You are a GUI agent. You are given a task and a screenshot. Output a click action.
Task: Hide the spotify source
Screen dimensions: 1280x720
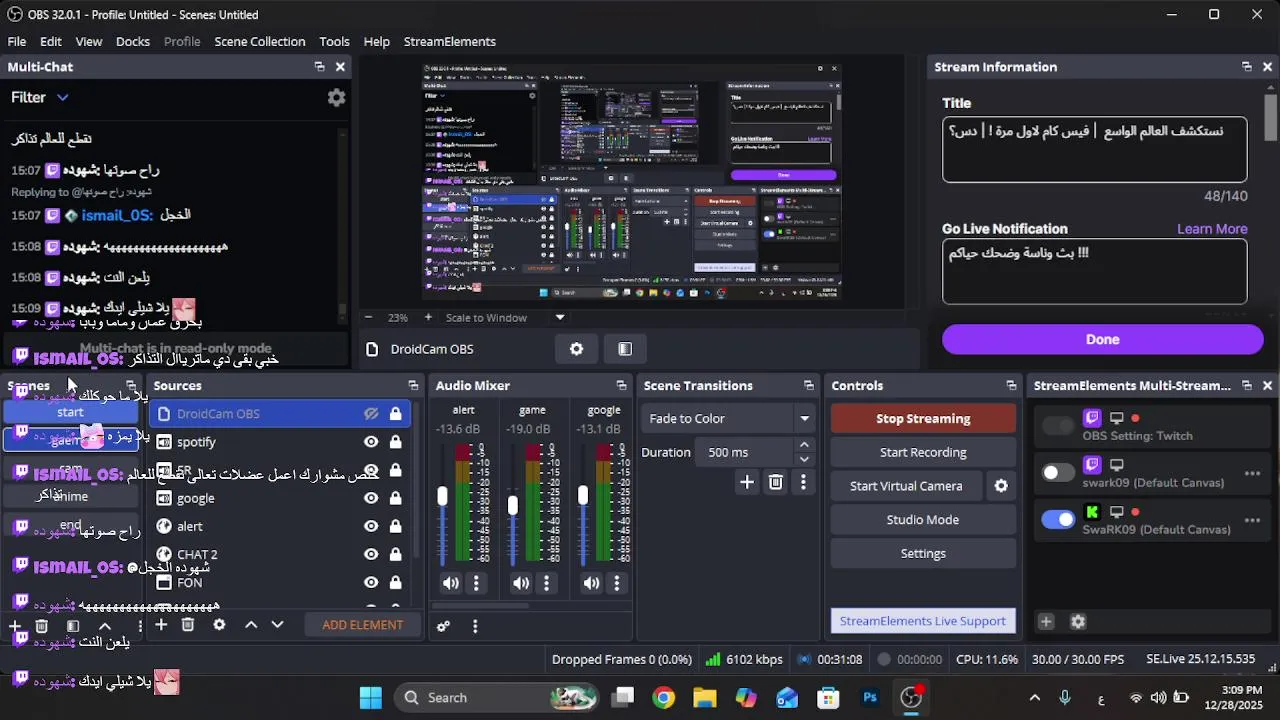(371, 442)
